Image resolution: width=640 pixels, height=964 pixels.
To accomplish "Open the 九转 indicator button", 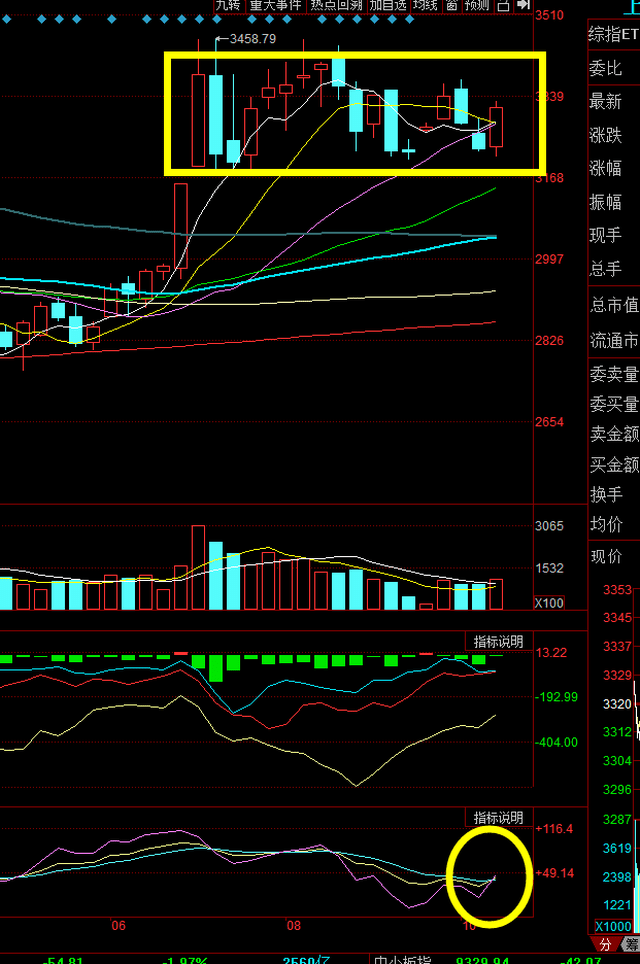I will [228, 6].
